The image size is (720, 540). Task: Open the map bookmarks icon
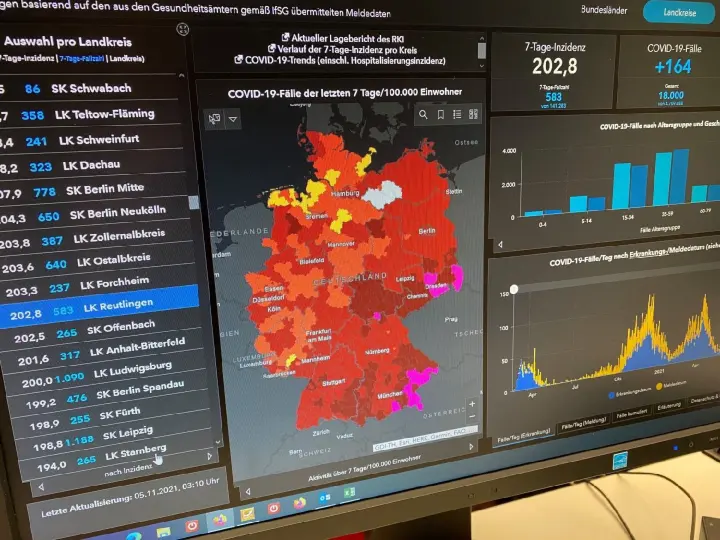[x=441, y=115]
